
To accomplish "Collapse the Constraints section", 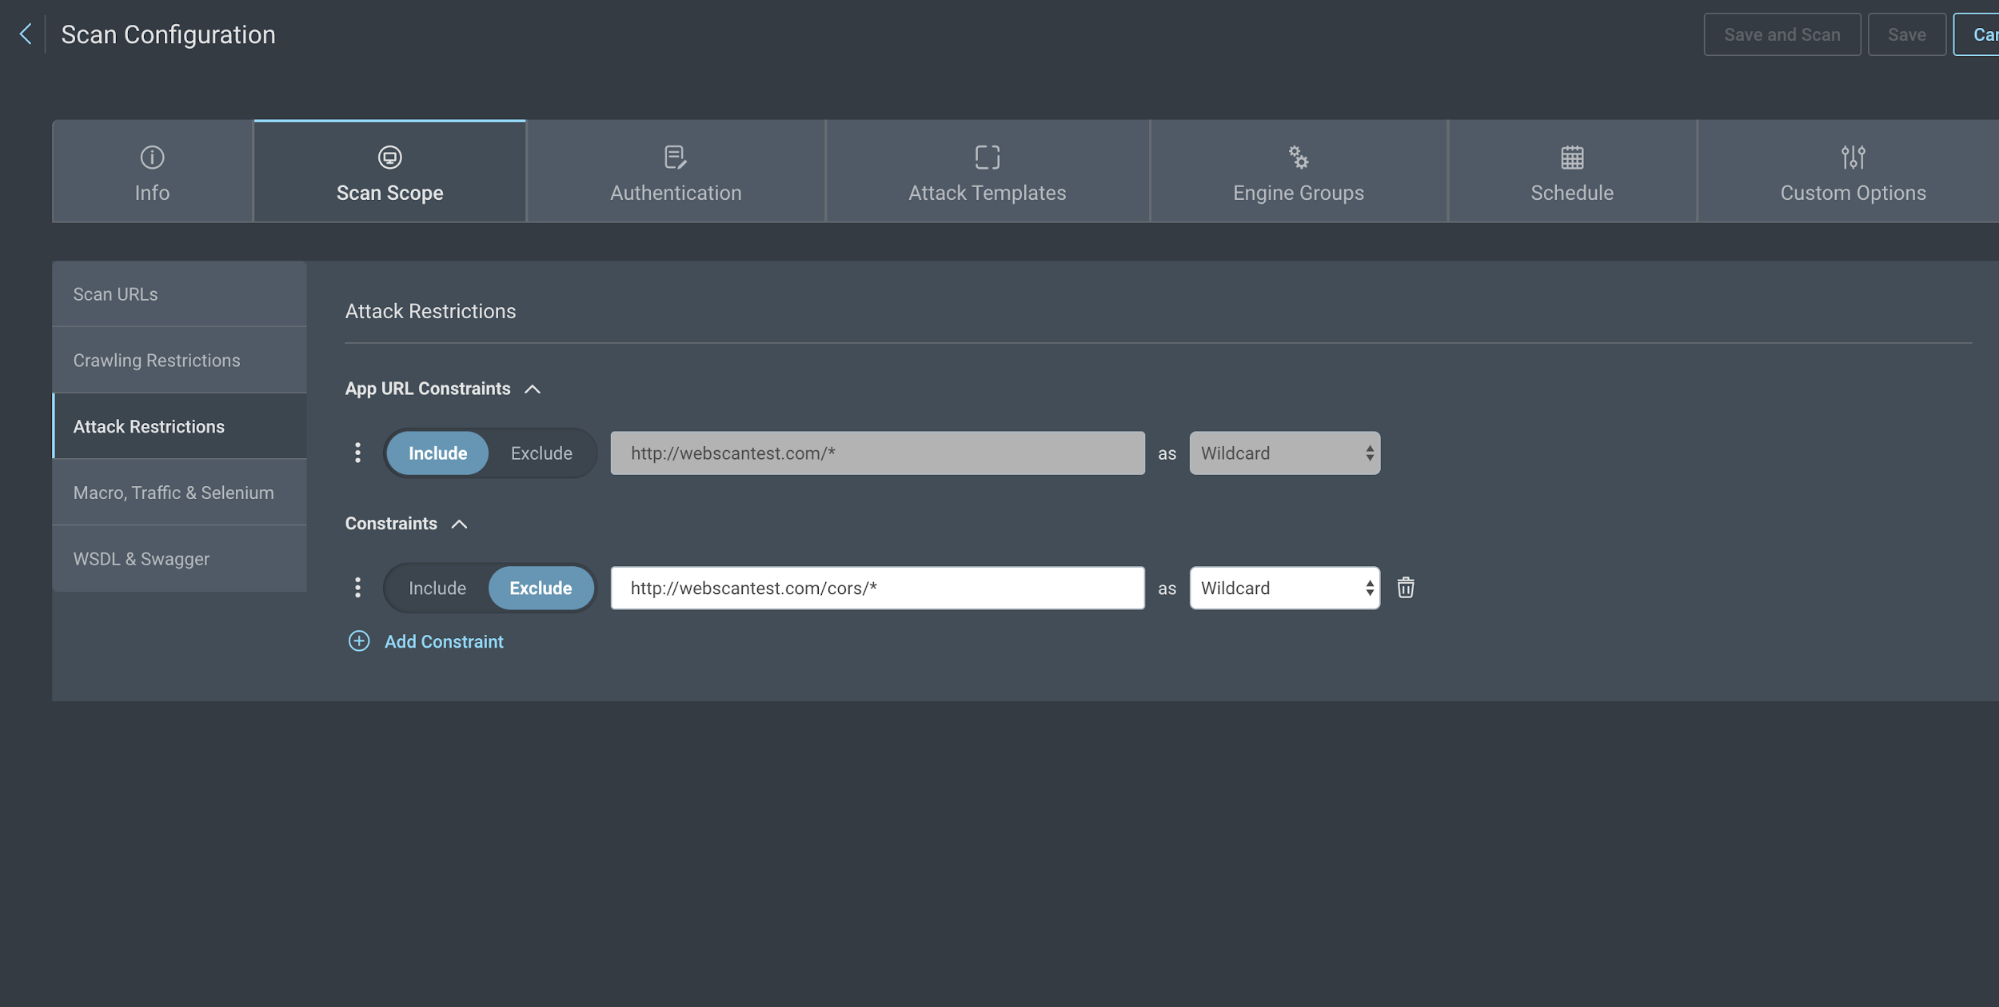I will [459, 524].
